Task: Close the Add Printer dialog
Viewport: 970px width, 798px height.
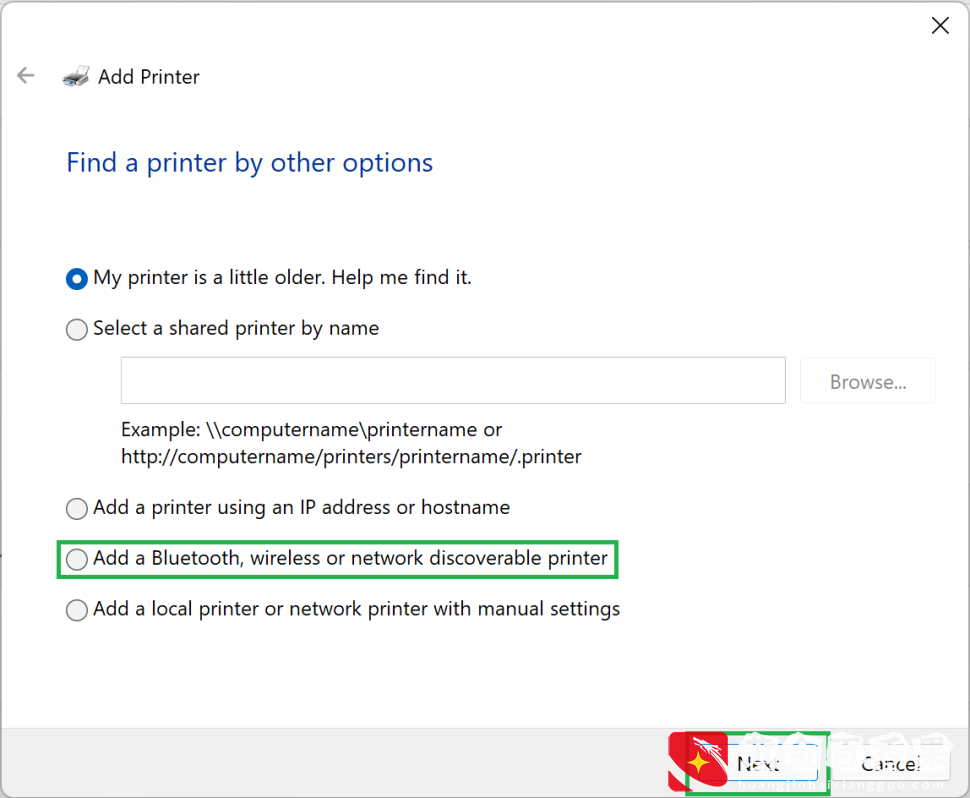Action: (940, 25)
